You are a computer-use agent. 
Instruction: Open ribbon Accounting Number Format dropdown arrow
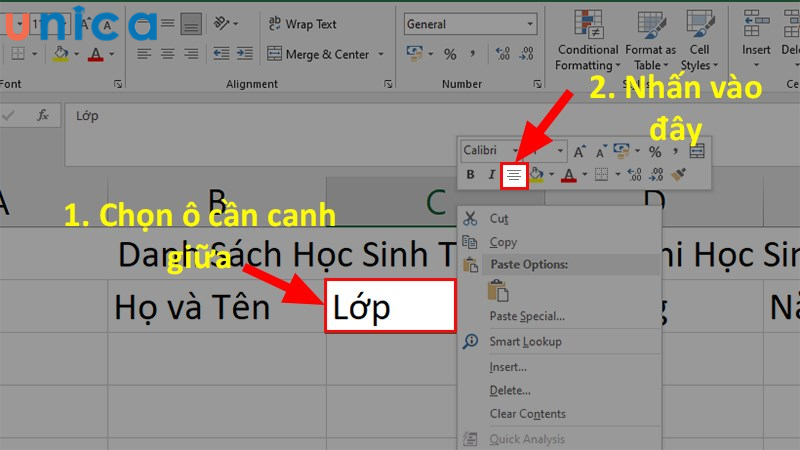tap(431, 54)
